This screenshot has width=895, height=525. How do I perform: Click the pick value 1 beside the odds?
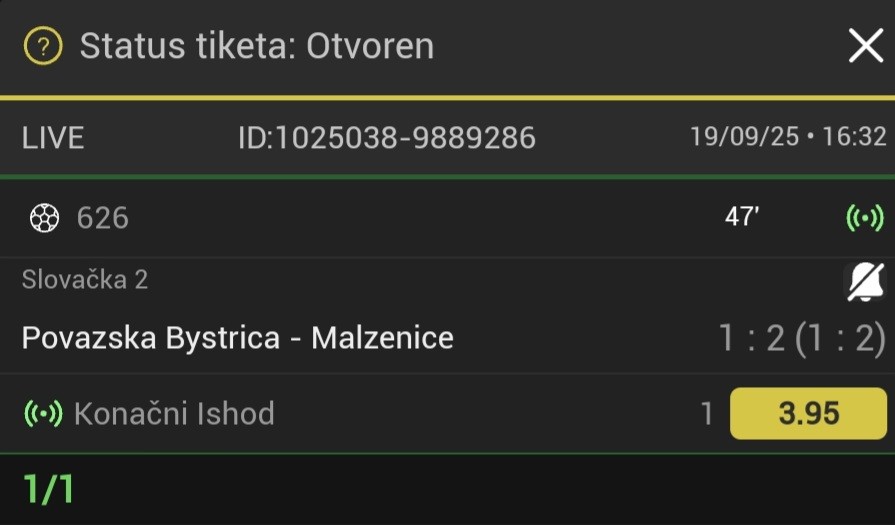click(707, 413)
